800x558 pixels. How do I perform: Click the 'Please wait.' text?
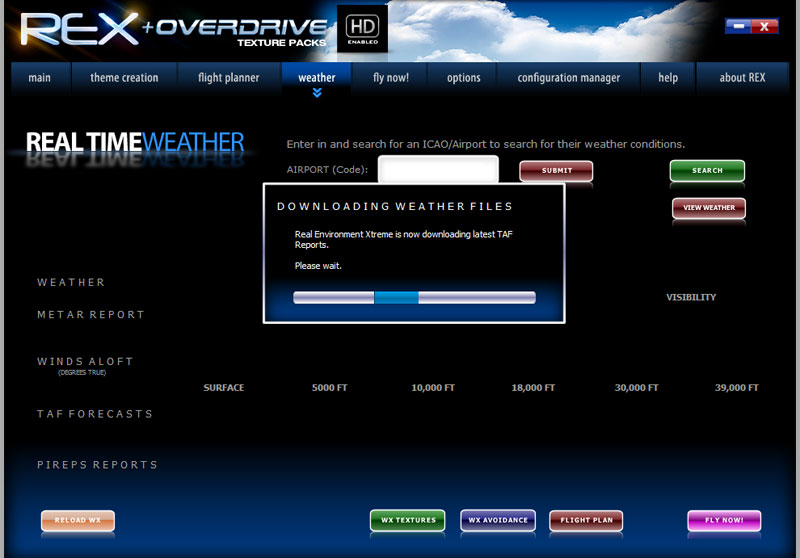click(318, 266)
